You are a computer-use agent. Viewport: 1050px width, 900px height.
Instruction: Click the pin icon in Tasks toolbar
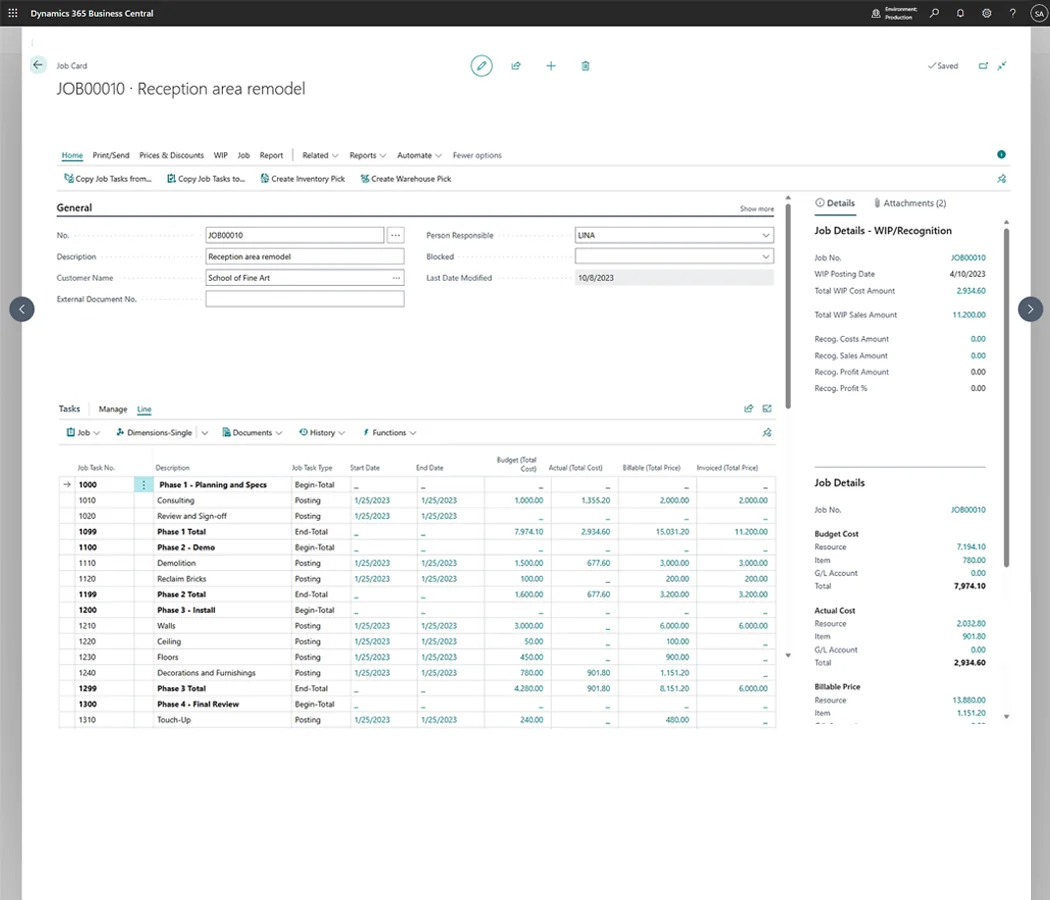tap(767, 433)
